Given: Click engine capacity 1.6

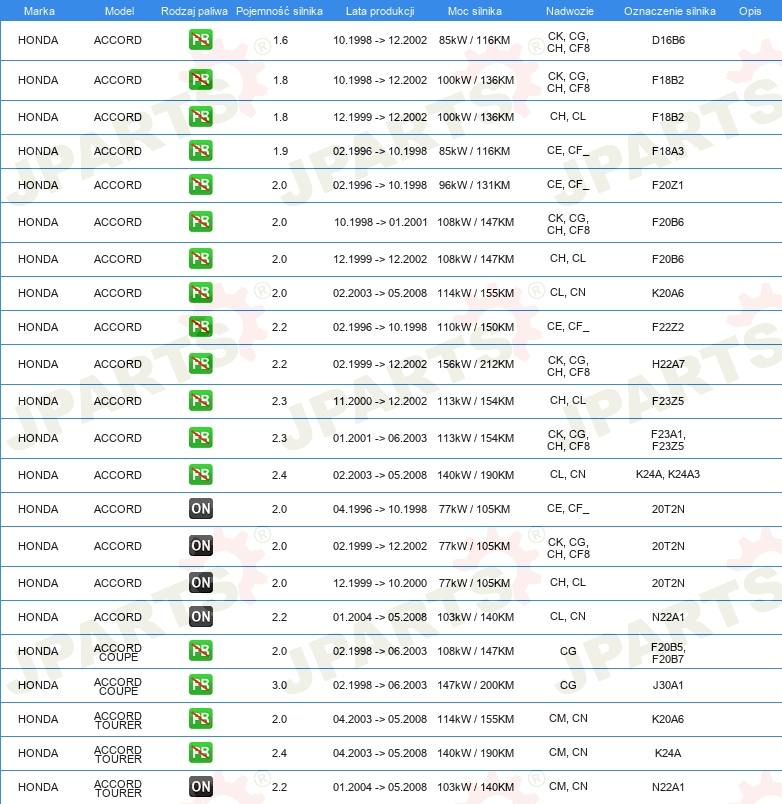Looking at the screenshot, I should (280, 40).
